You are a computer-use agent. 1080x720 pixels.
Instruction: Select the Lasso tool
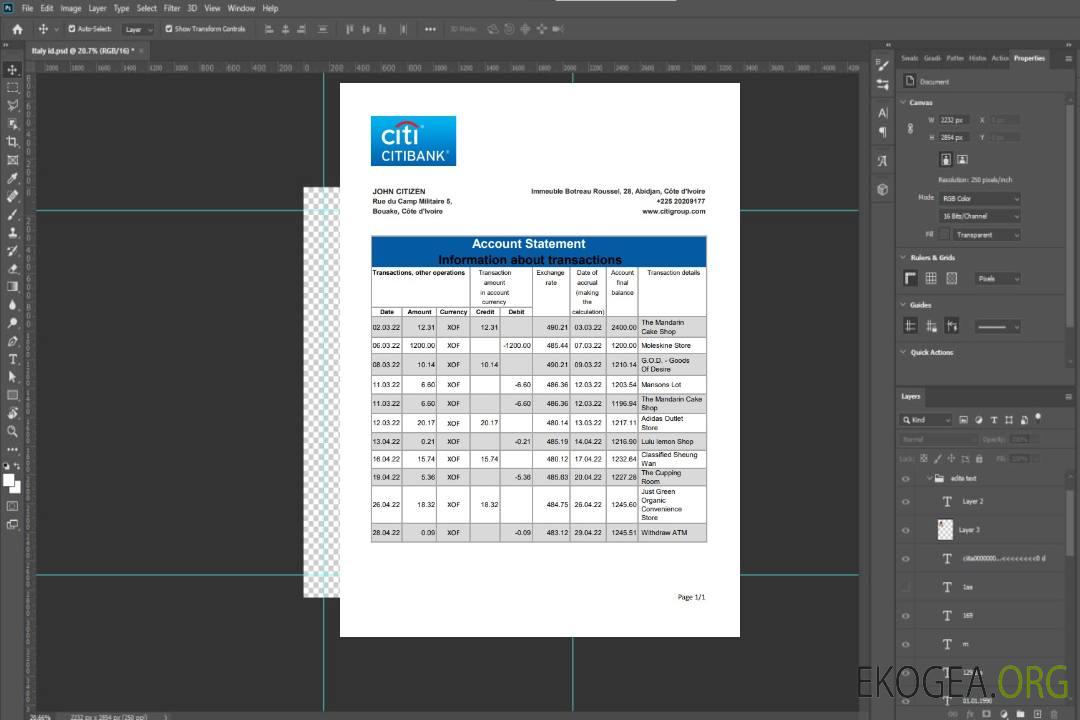(x=12, y=105)
